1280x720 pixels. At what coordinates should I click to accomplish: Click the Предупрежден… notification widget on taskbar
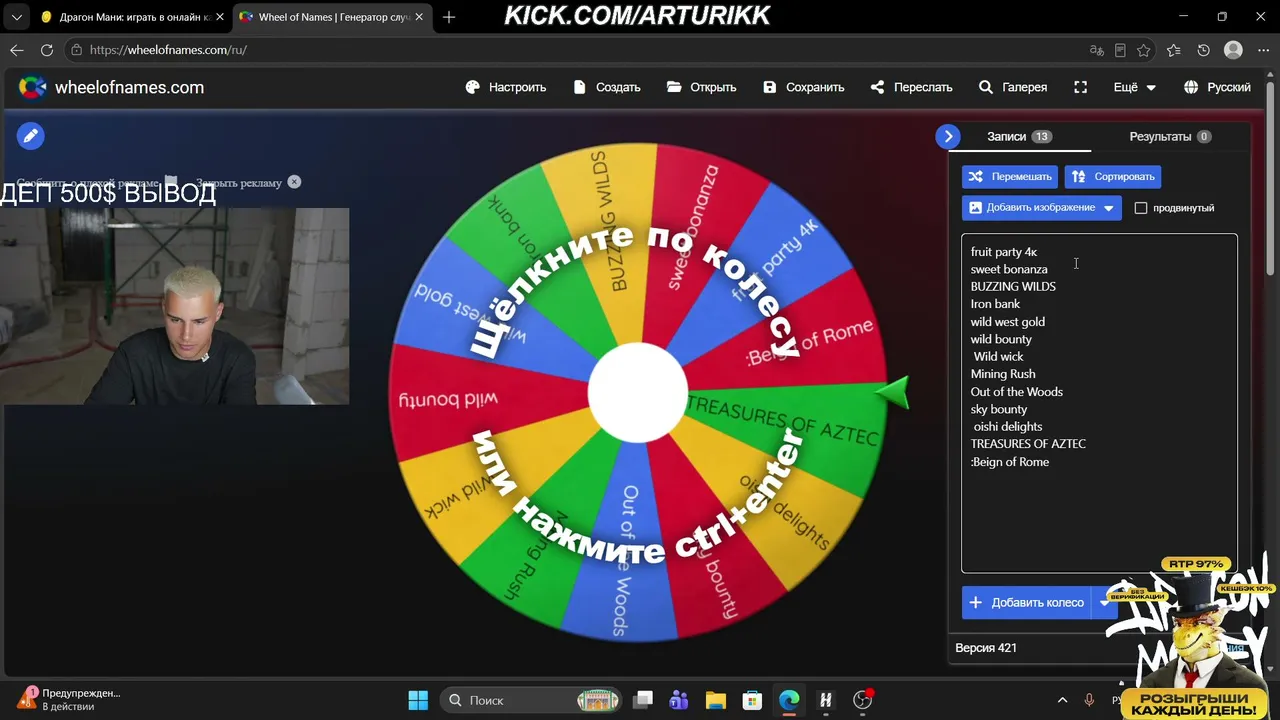[x=68, y=699]
